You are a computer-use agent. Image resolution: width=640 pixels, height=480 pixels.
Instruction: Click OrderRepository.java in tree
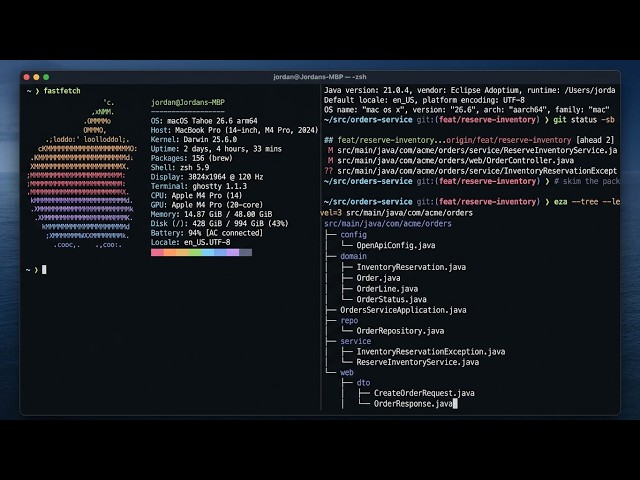(x=400, y=331)
